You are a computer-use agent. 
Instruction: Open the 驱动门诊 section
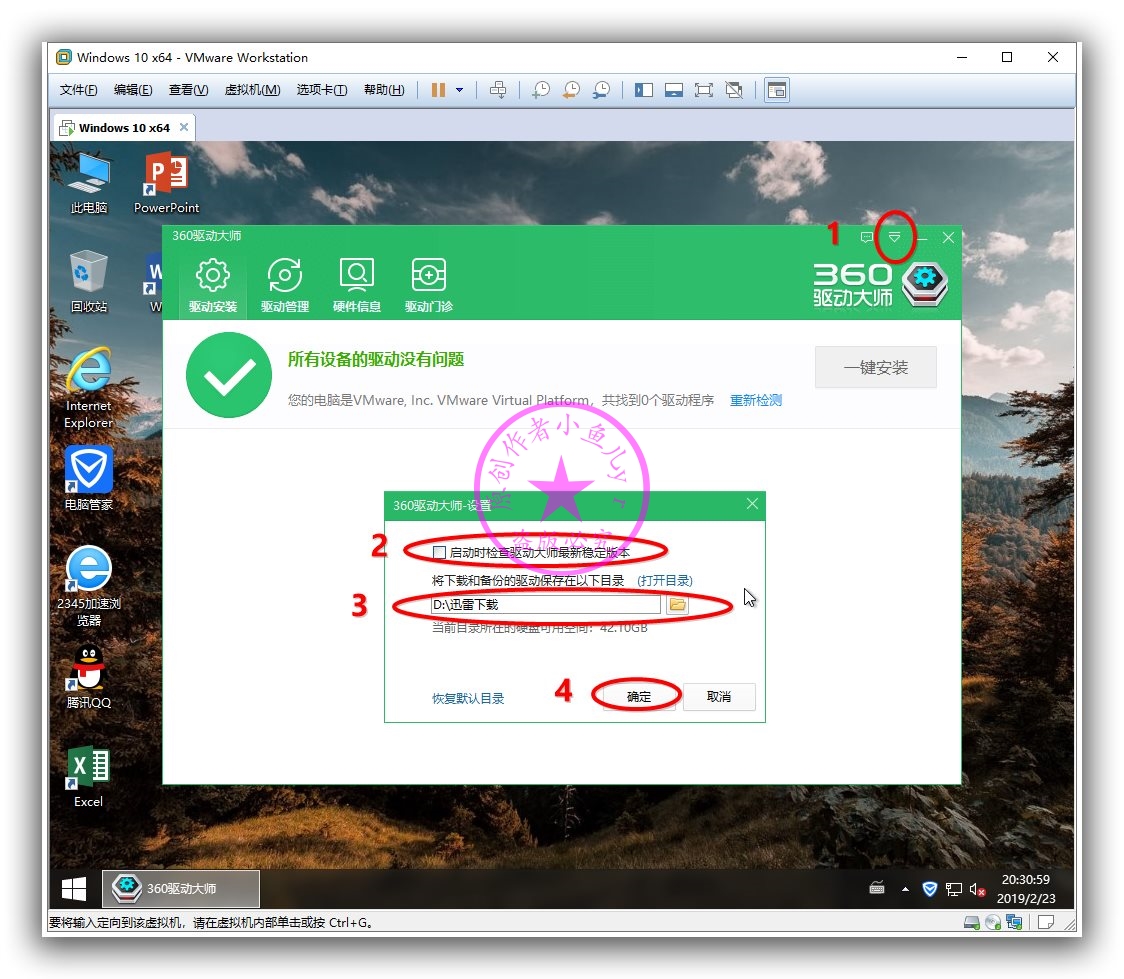429,286
